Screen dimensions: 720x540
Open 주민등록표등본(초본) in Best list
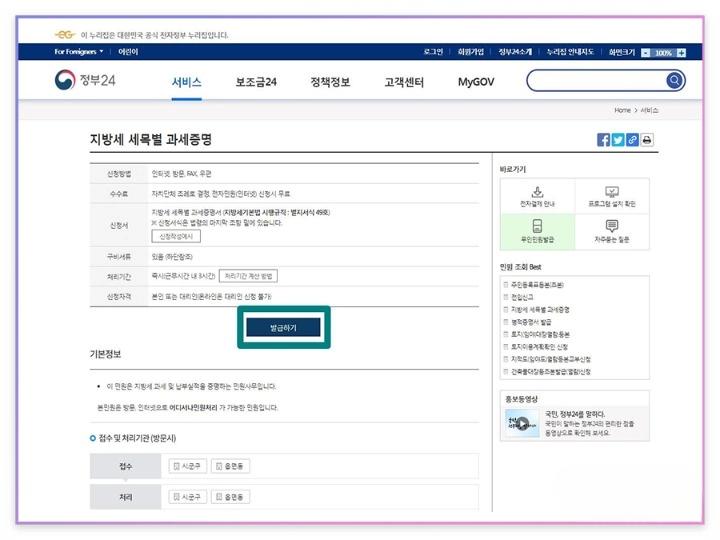[x=537, y=285]
